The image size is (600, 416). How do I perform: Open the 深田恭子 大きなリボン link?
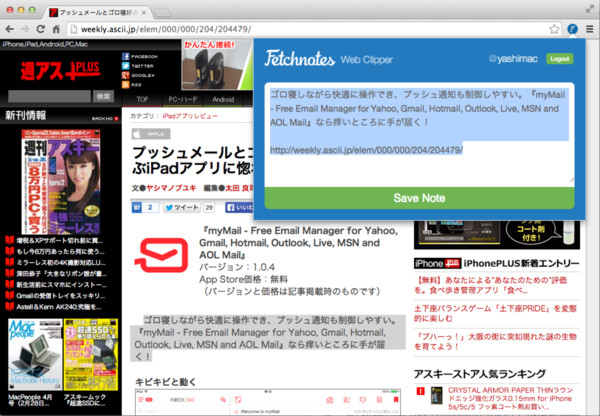coord(61,274)
